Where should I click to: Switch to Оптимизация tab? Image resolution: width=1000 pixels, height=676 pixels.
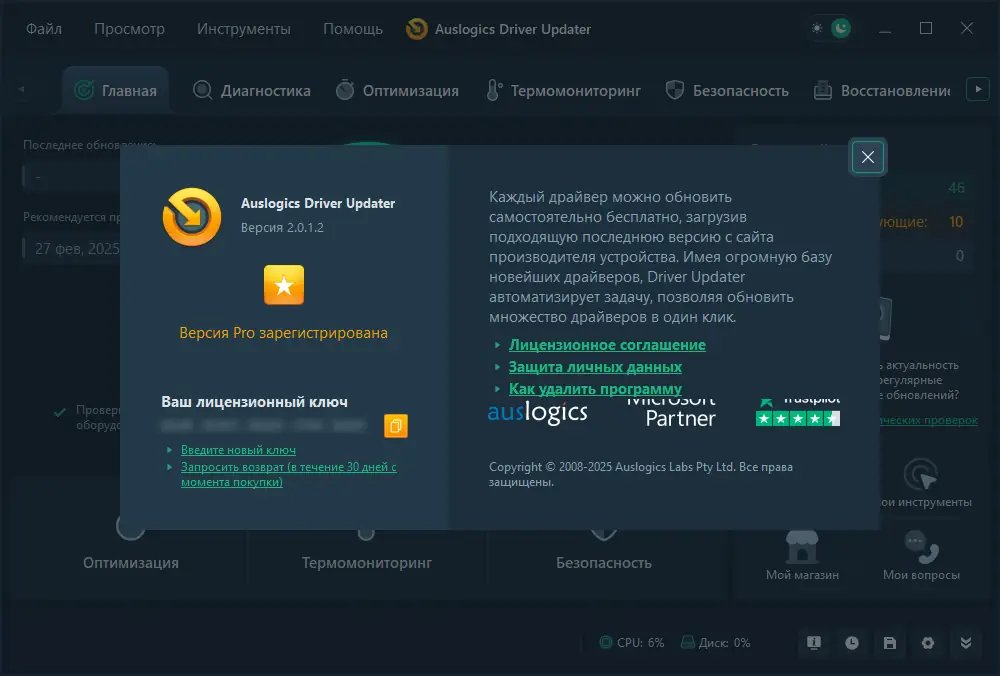(397, 91)
